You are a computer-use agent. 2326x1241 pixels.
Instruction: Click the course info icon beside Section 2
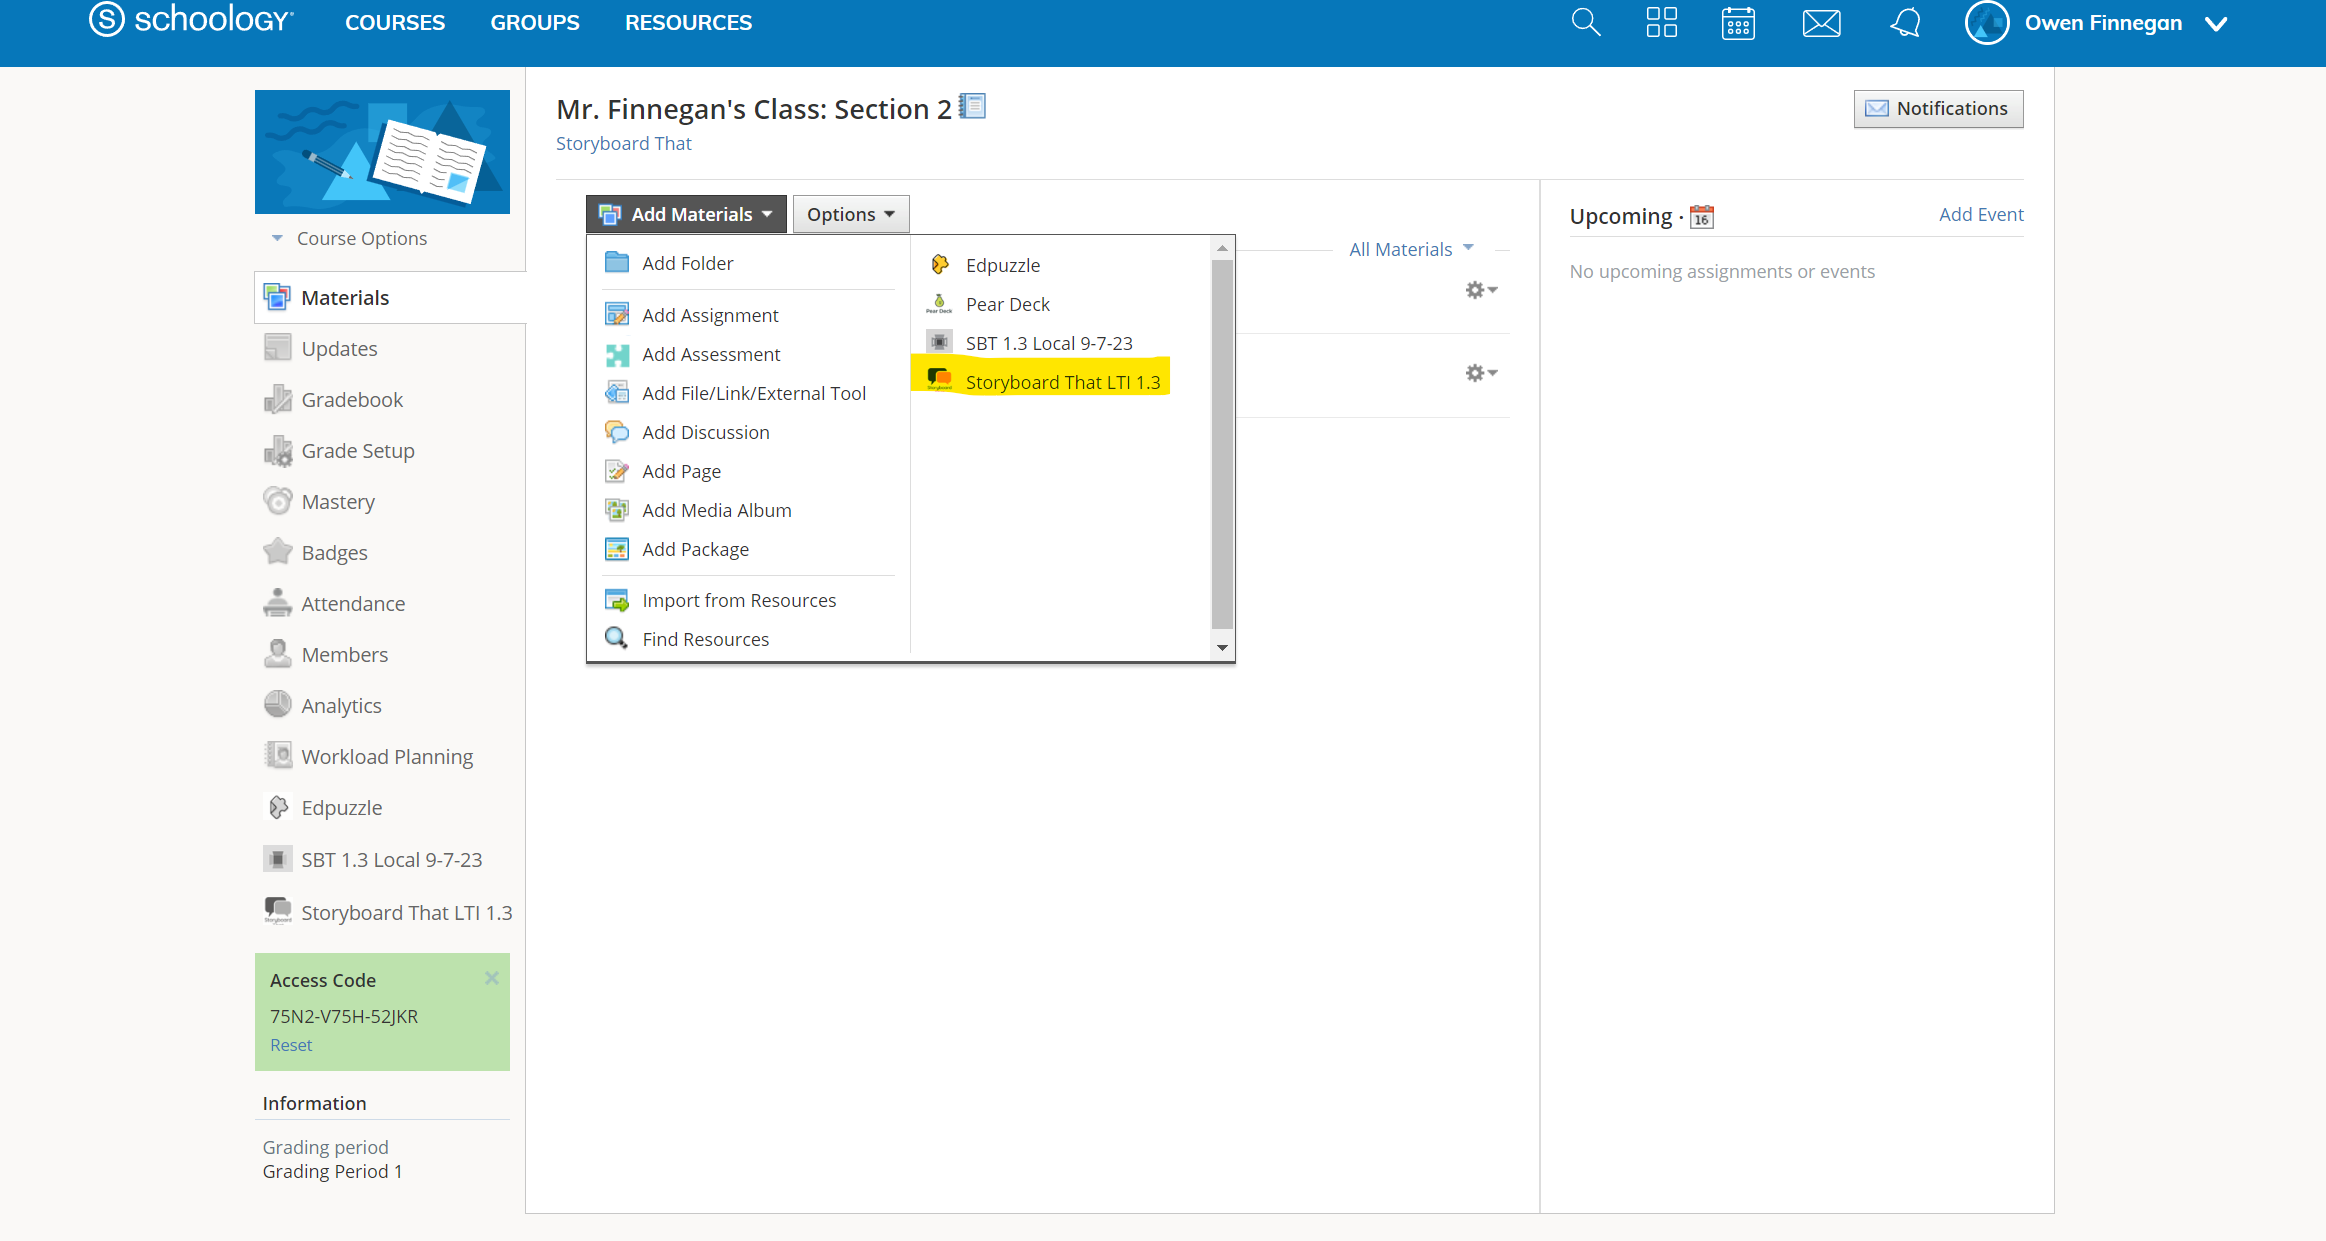coord(973,106)
